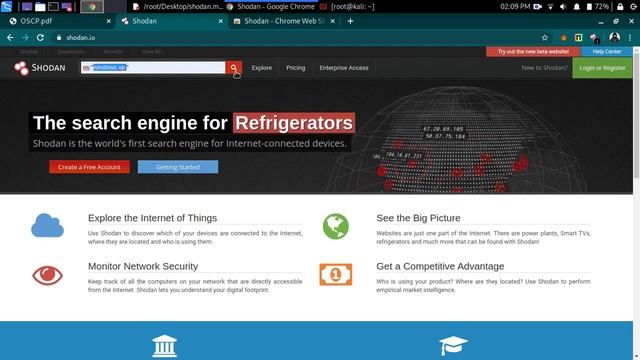Click the See the Big Picture heading
640x360 pixels.
pyautogui.click(x=418, y=218)
